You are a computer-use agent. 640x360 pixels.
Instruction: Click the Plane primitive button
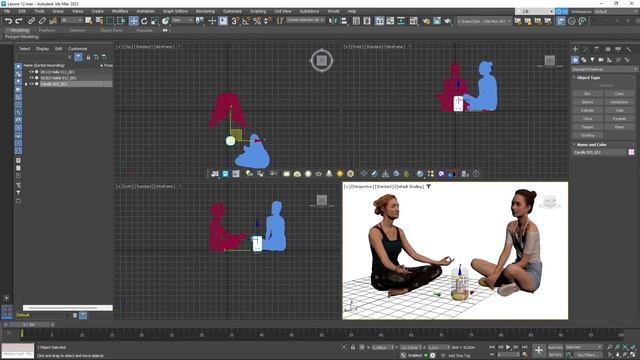point(619,127)
